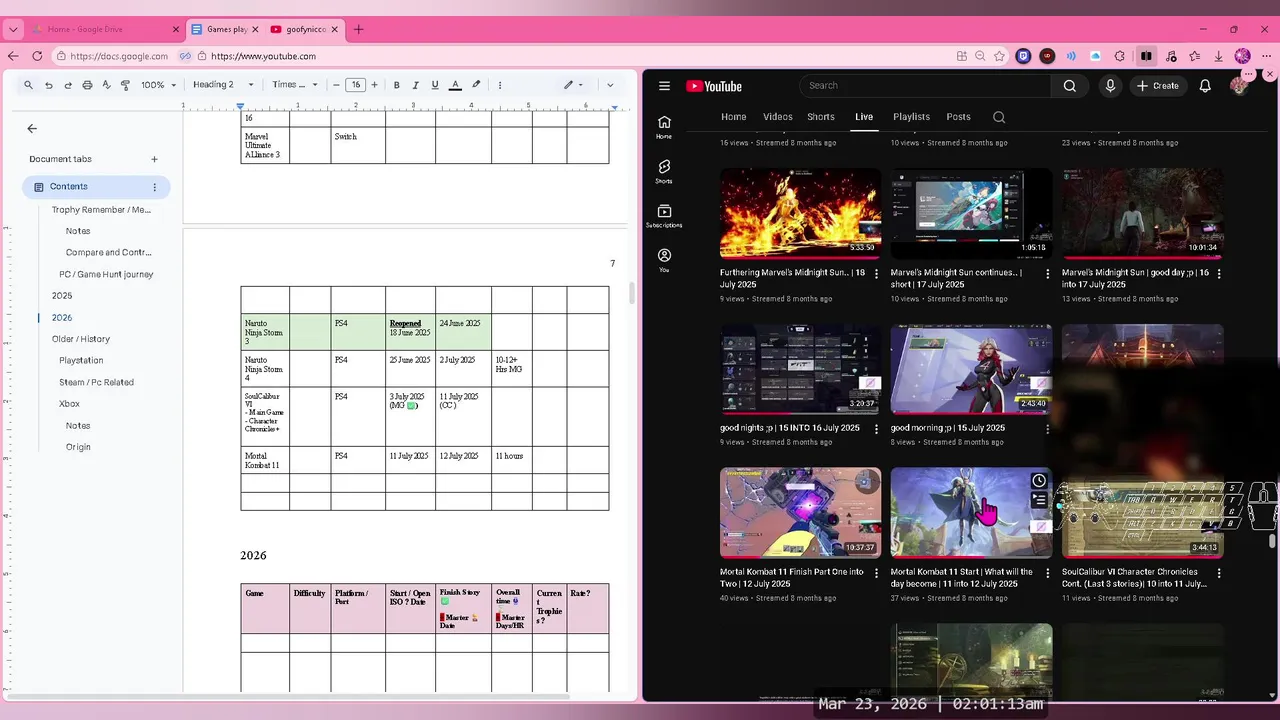Activate the paint format tool

point(125,85)
